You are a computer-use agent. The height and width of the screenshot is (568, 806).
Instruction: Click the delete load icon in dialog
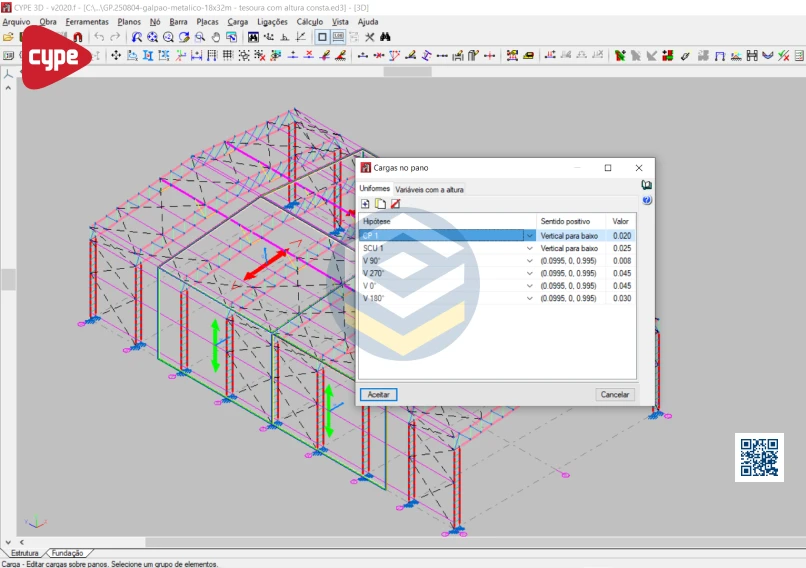[x=395, y=204]
